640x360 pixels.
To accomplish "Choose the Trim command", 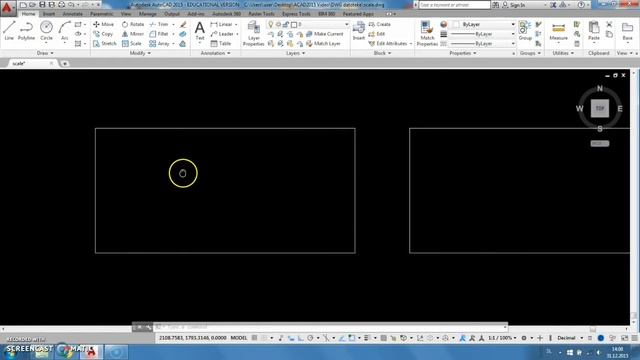I will [159, 24].
